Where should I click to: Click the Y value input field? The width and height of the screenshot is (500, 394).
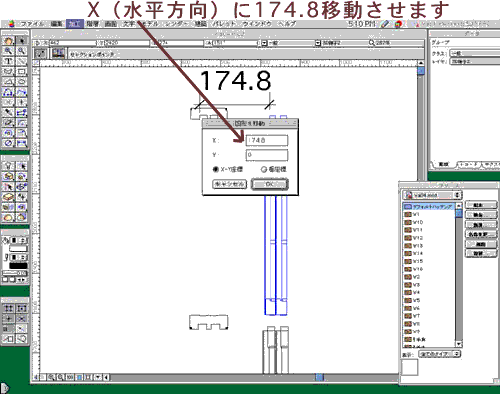pos(267,155)
